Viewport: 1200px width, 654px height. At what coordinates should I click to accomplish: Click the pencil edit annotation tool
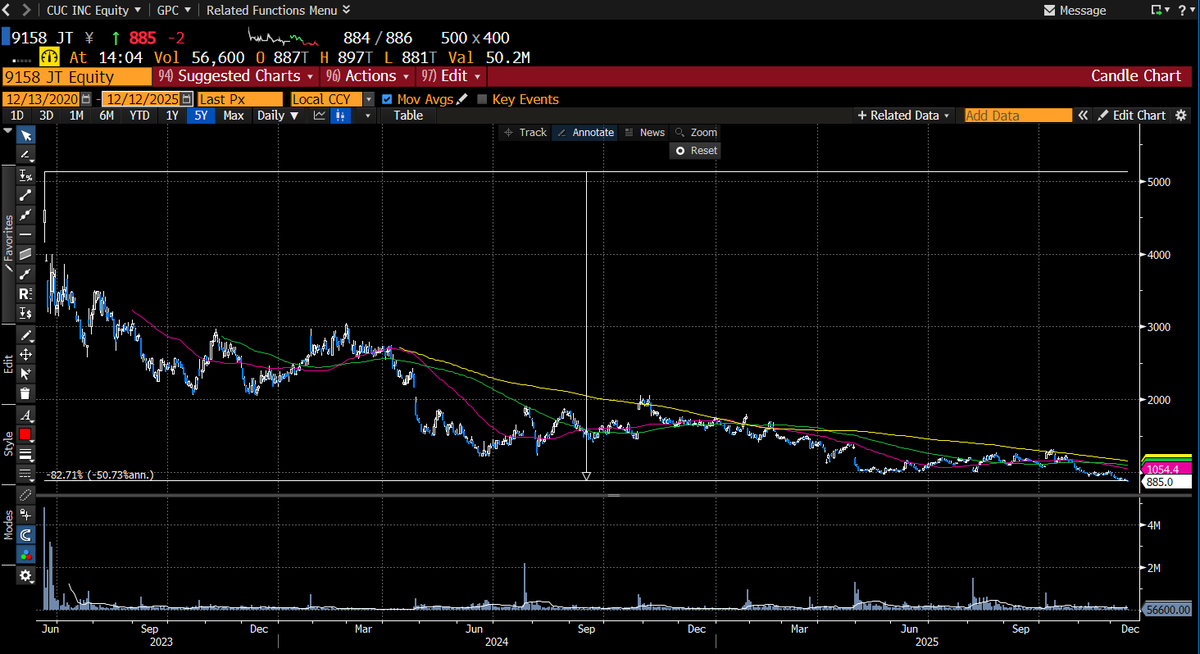[x=25, y=334]
